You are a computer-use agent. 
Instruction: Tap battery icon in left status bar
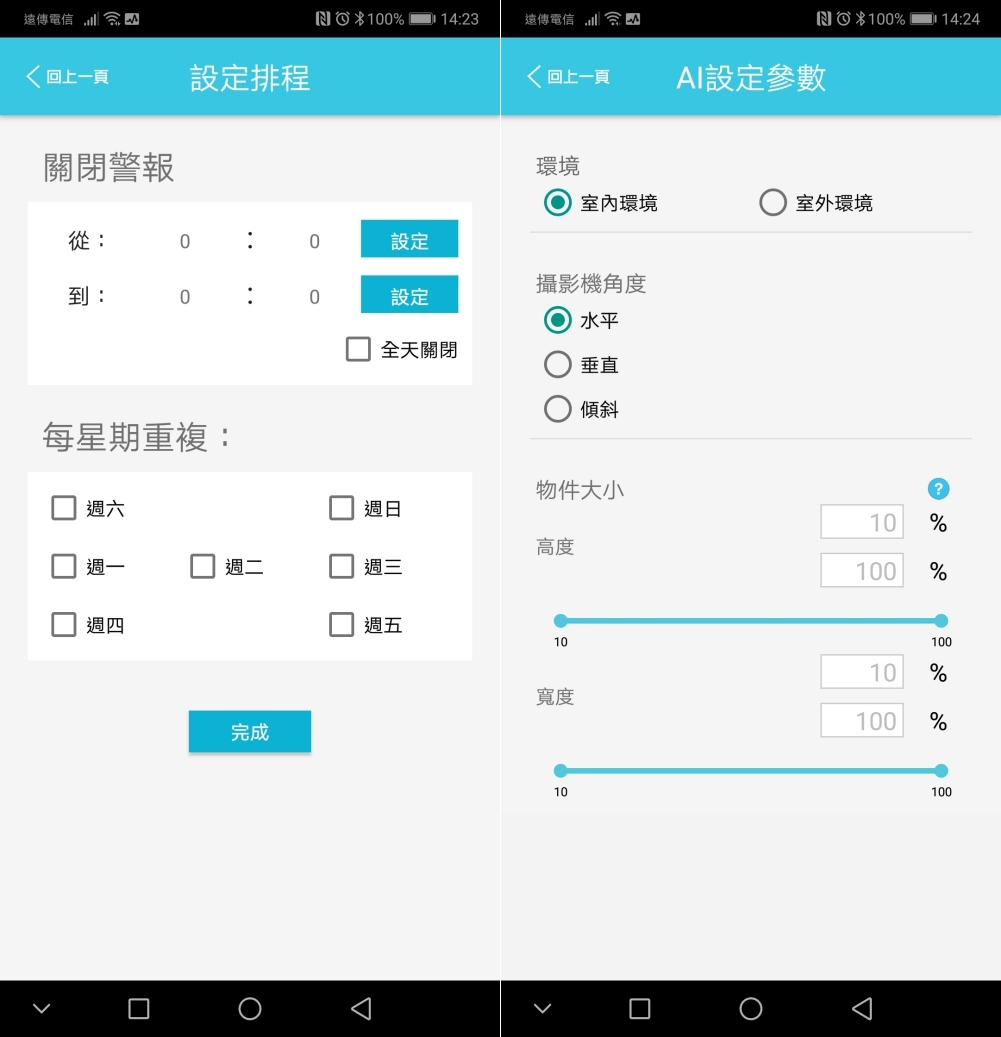pos(422,19)
